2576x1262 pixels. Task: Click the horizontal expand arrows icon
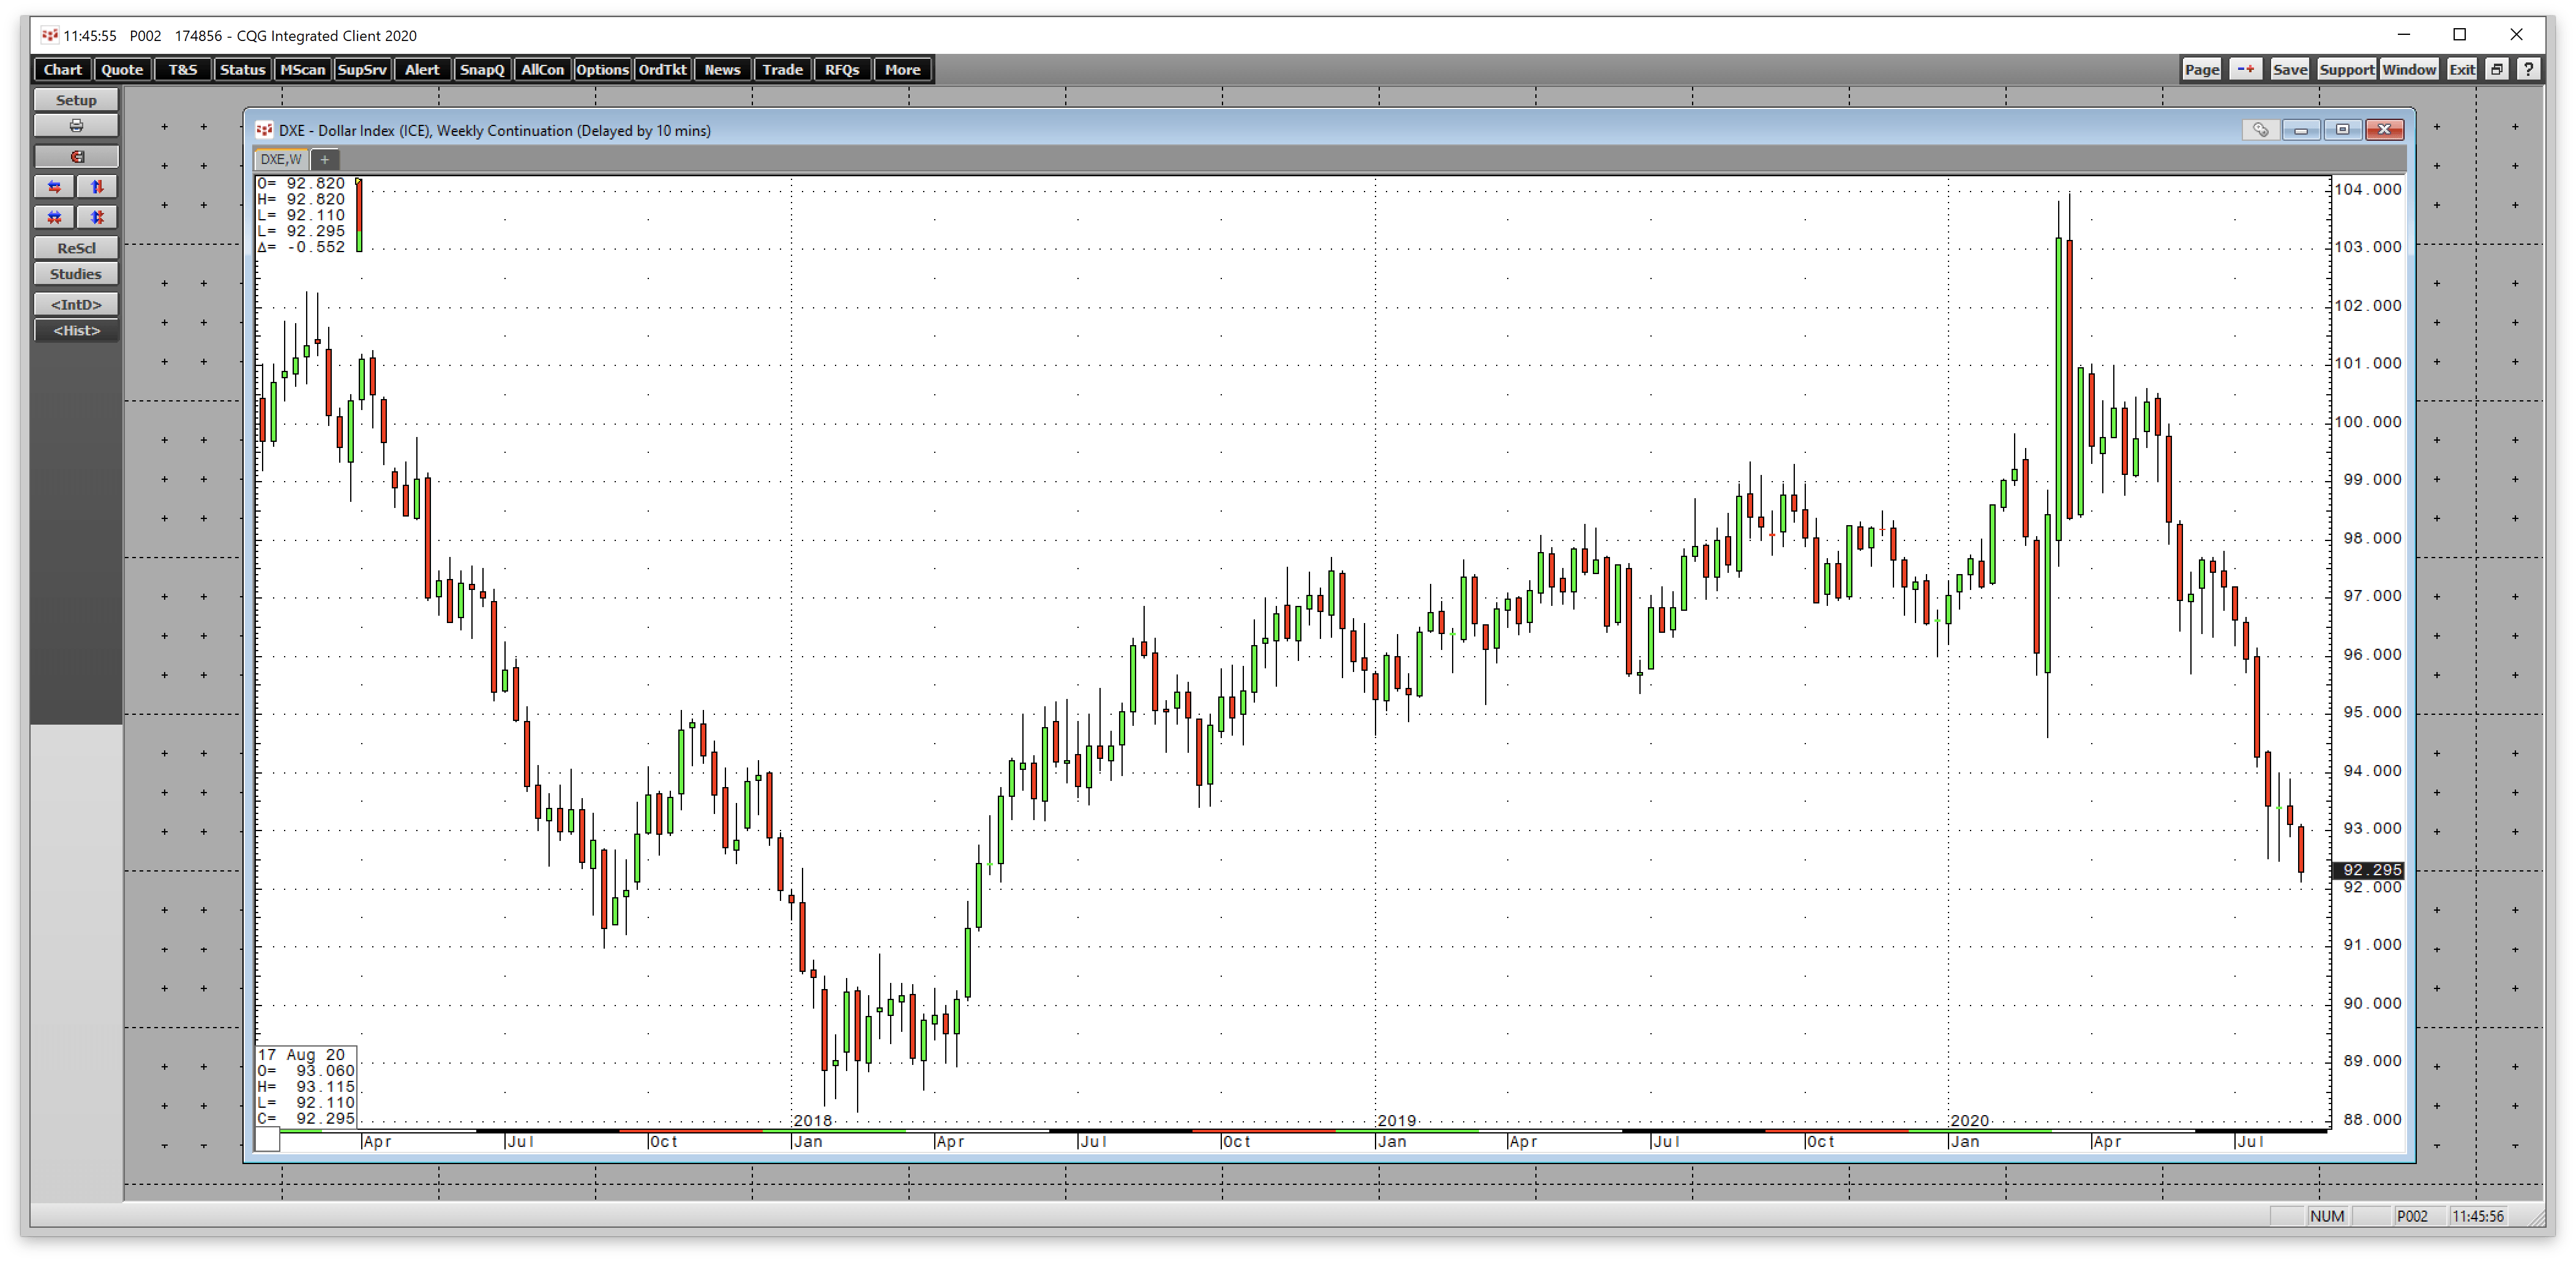point(55,187)
